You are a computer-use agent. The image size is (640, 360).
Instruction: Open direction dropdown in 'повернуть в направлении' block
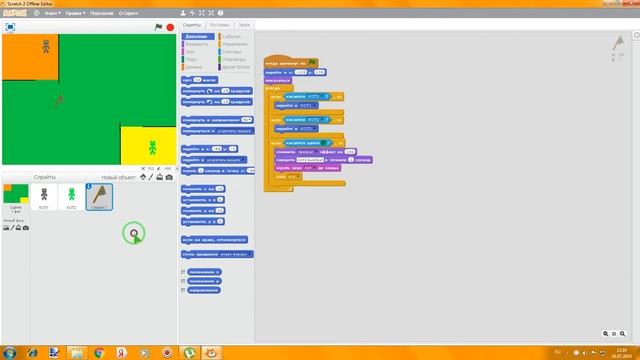(x=246, y=120)
